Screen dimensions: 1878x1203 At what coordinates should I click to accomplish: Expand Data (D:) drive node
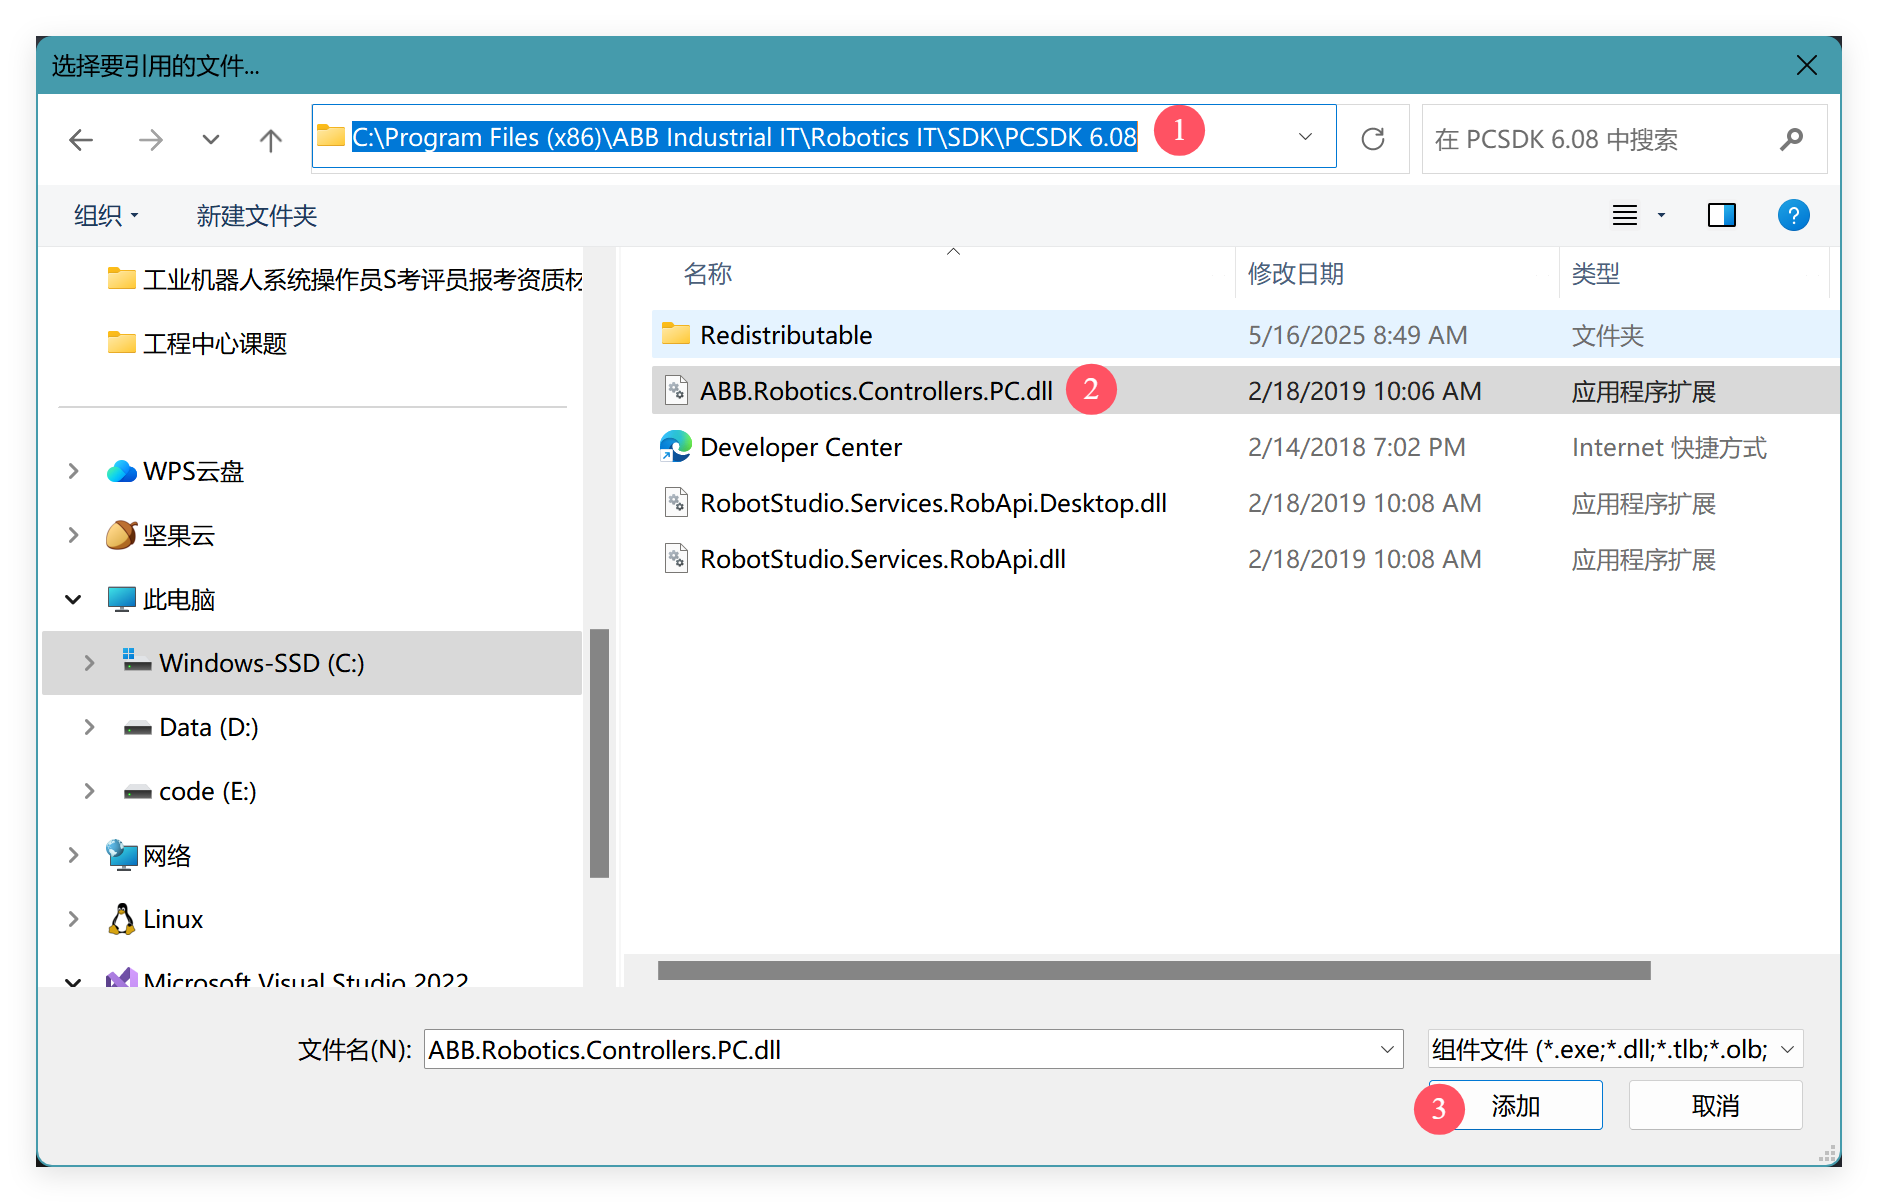point(89,727)
